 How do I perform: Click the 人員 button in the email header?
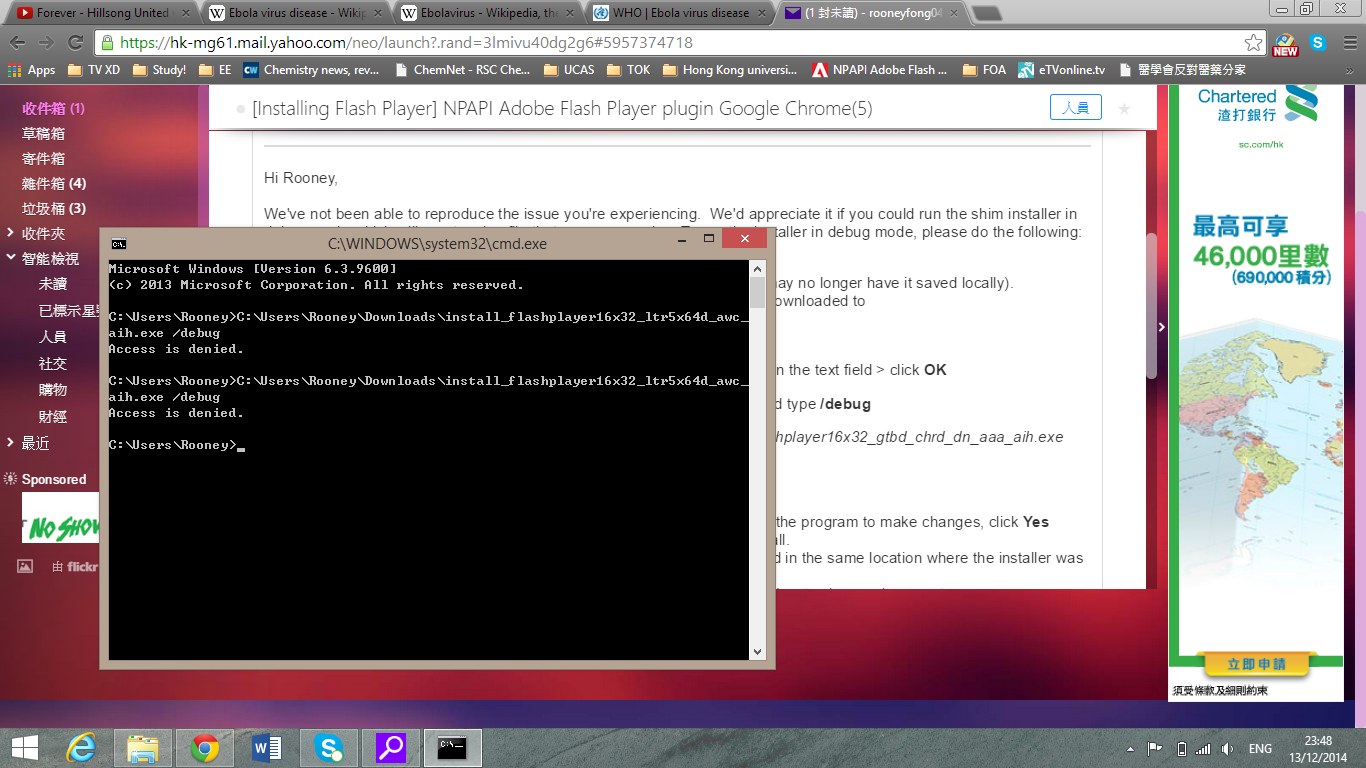click(1076, 108)
